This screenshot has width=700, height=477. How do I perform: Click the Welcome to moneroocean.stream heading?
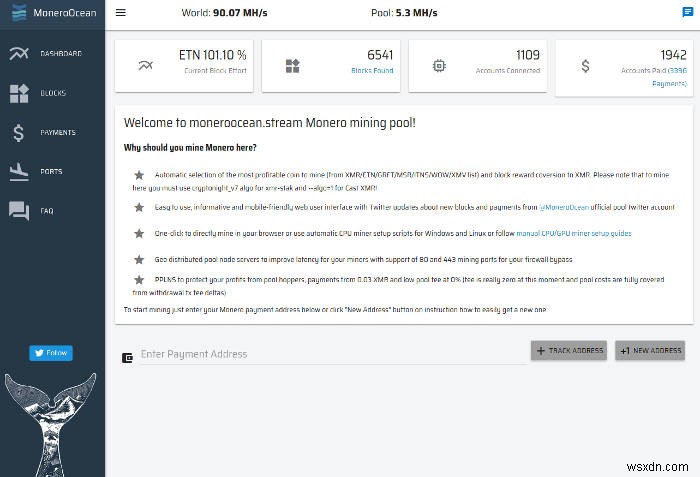coord(270,123)
